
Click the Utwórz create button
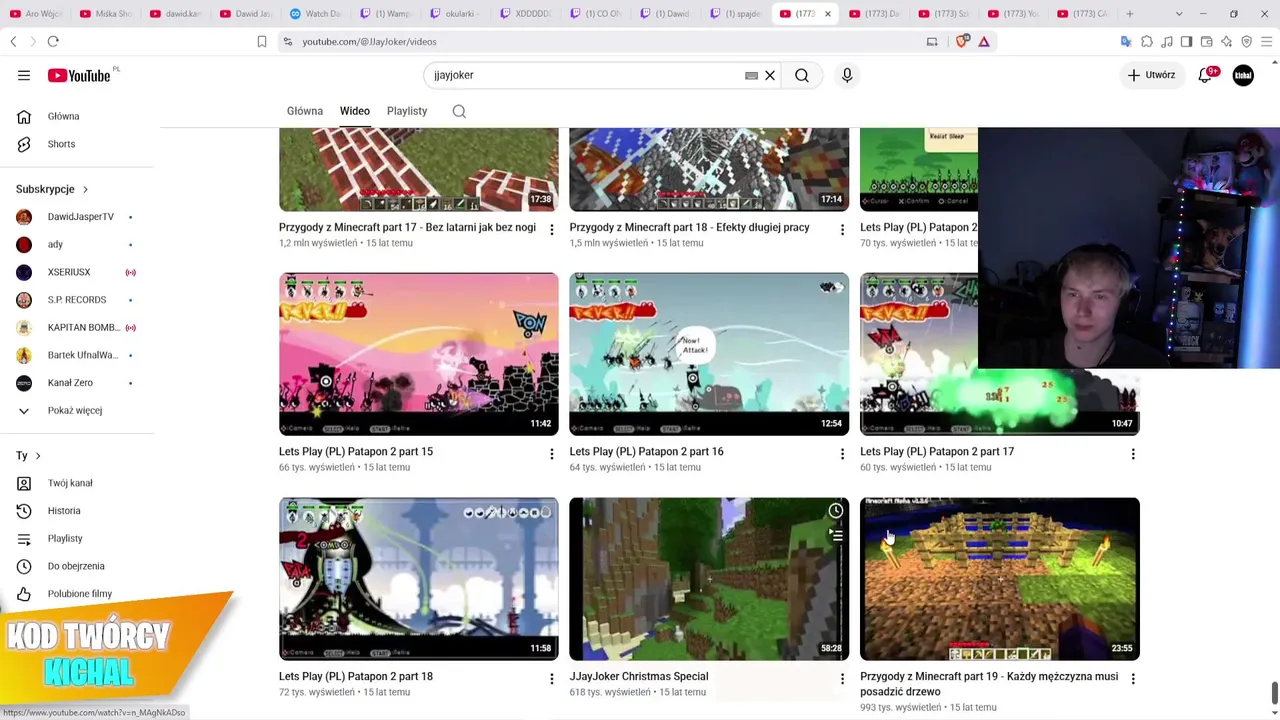pos(1151,75)
